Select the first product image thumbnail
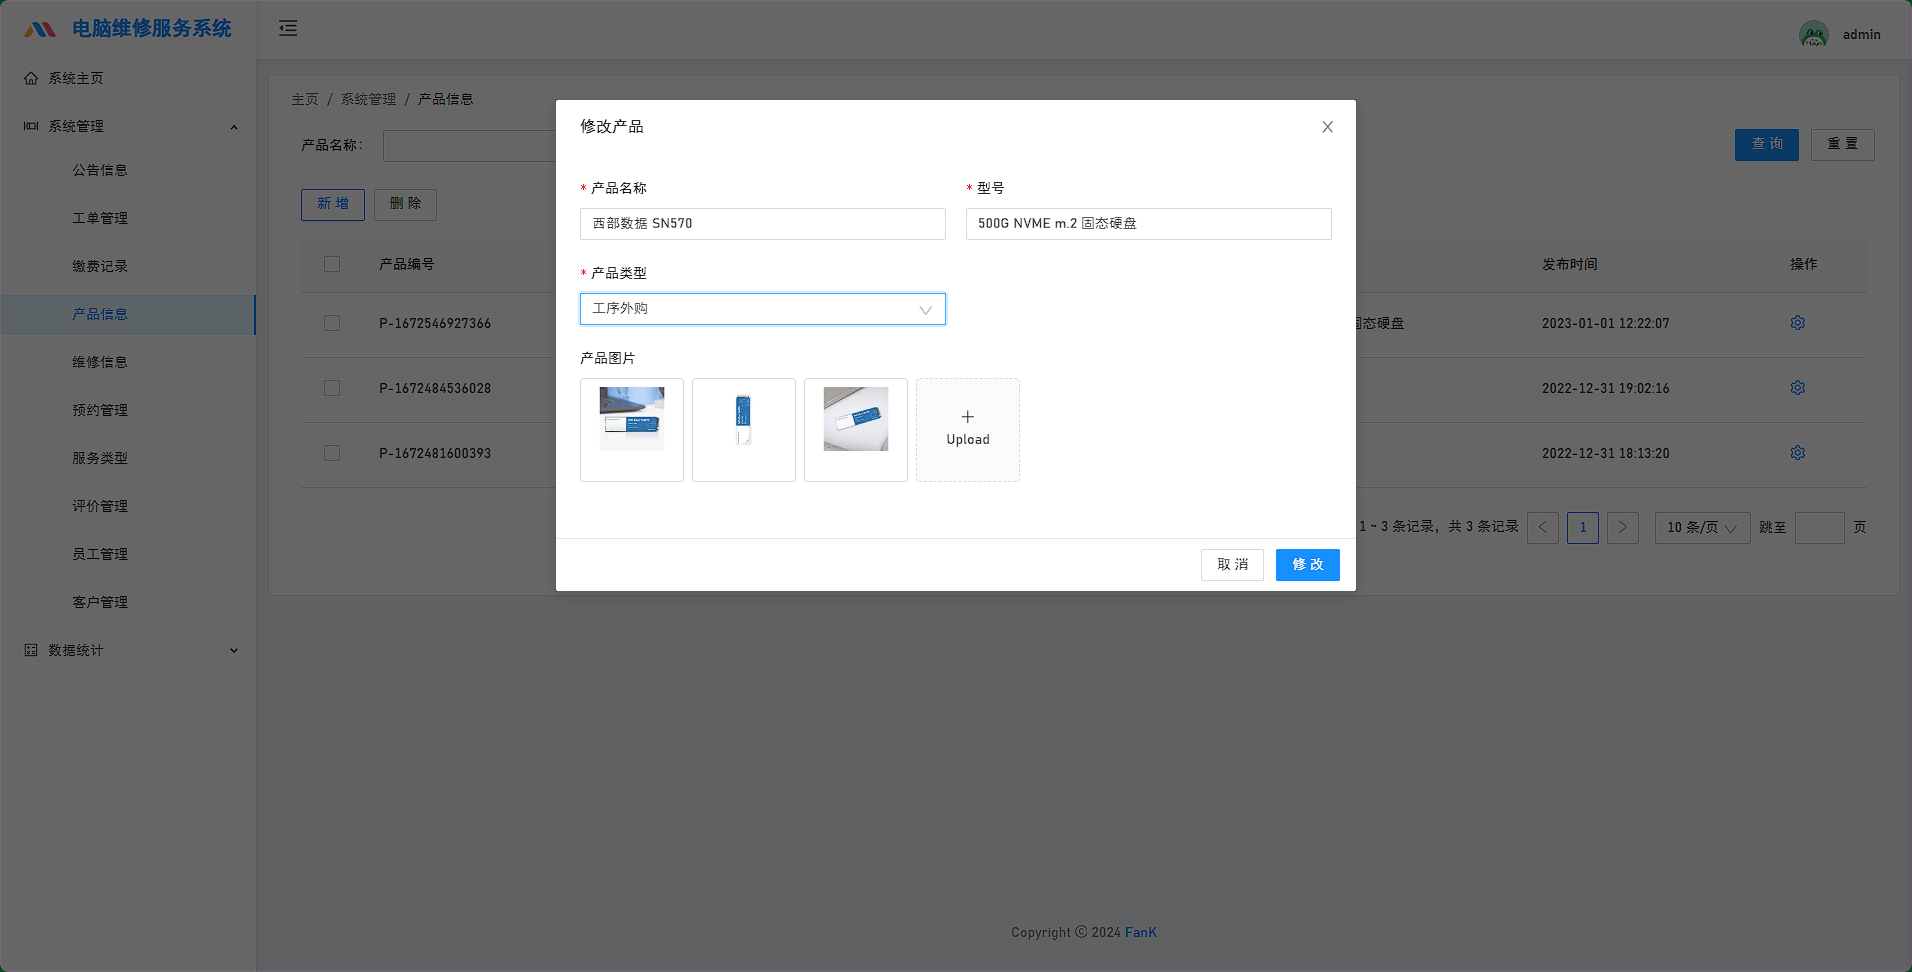 (x=632, y=430)
